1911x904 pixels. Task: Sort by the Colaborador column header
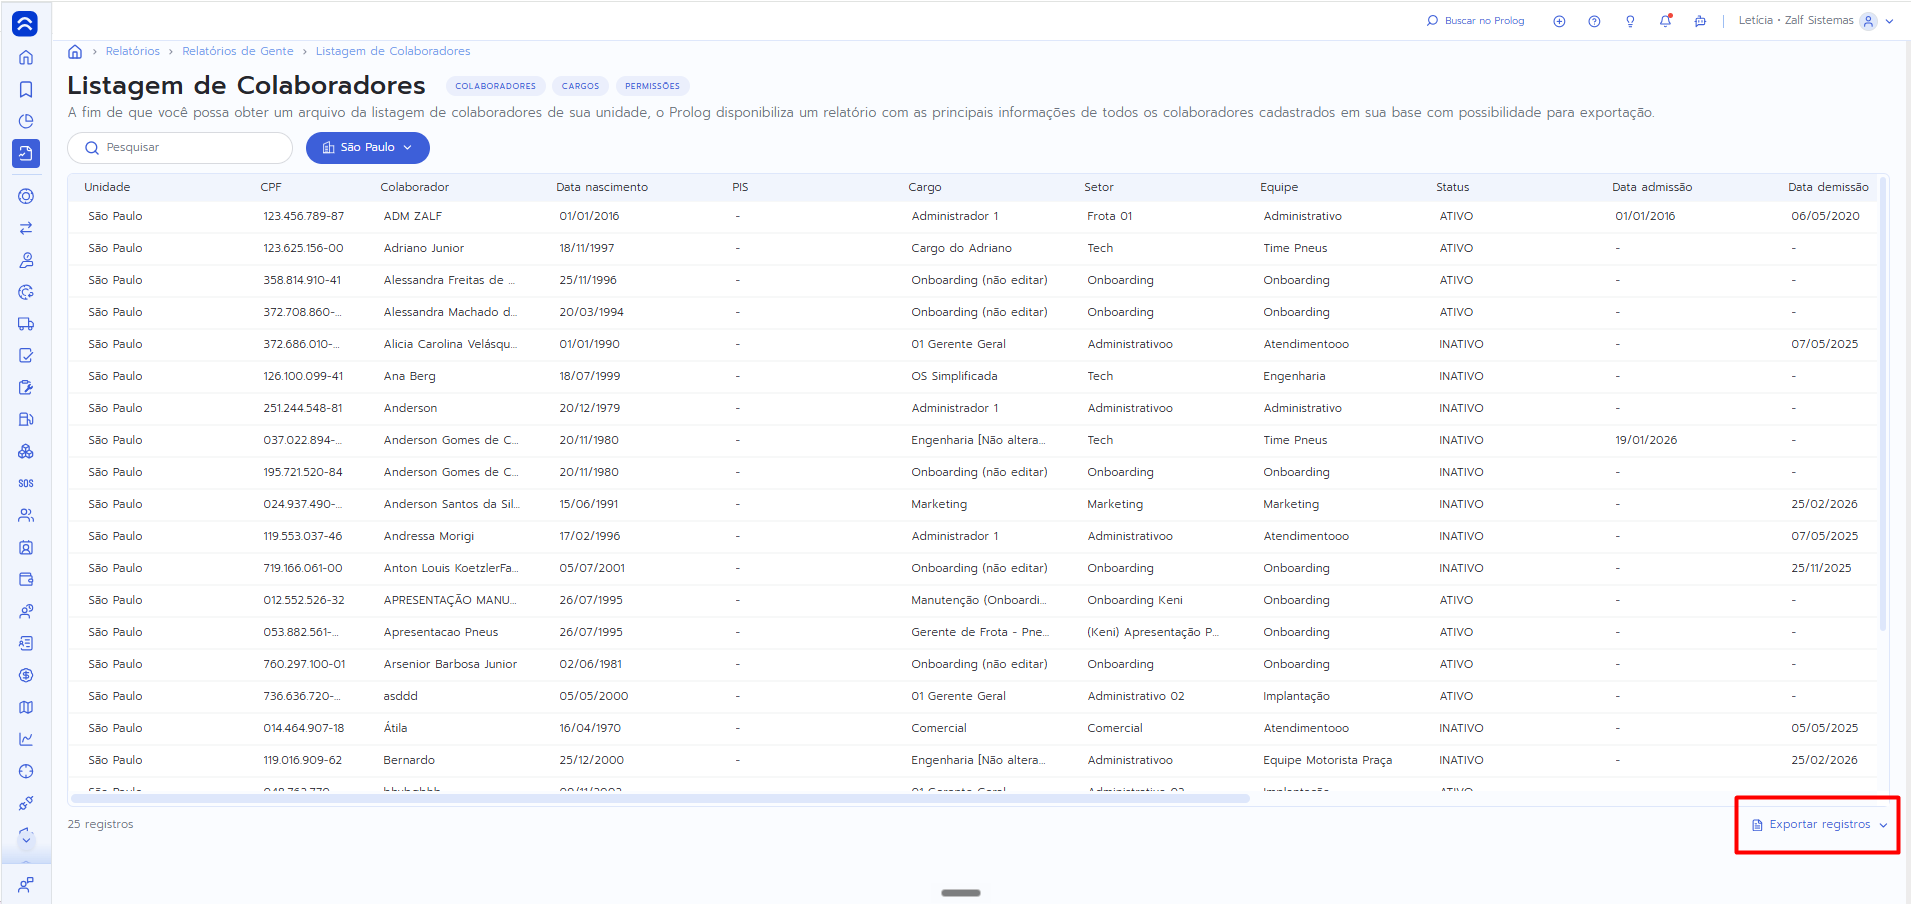tap(414, 187)
